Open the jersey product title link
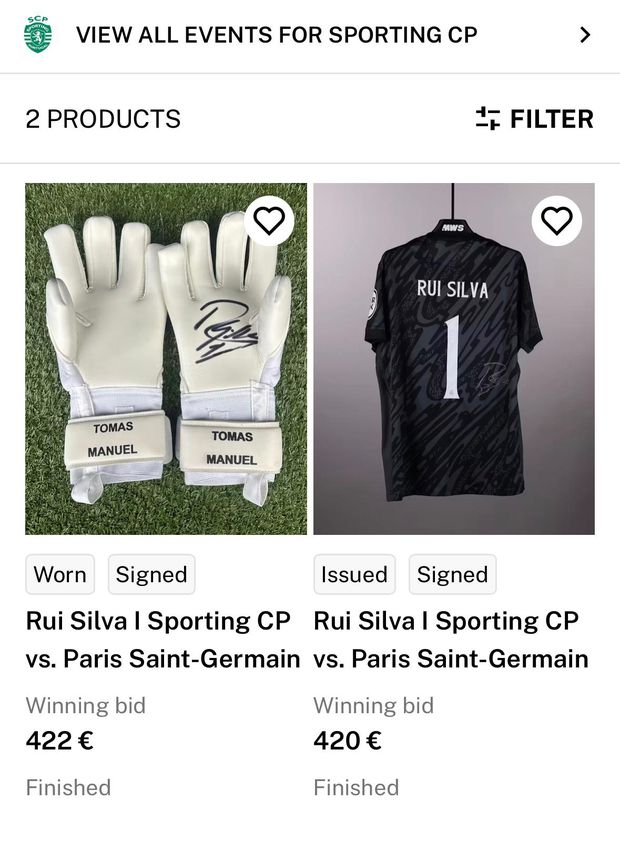620x841 pixels. (x=451, y=640)
